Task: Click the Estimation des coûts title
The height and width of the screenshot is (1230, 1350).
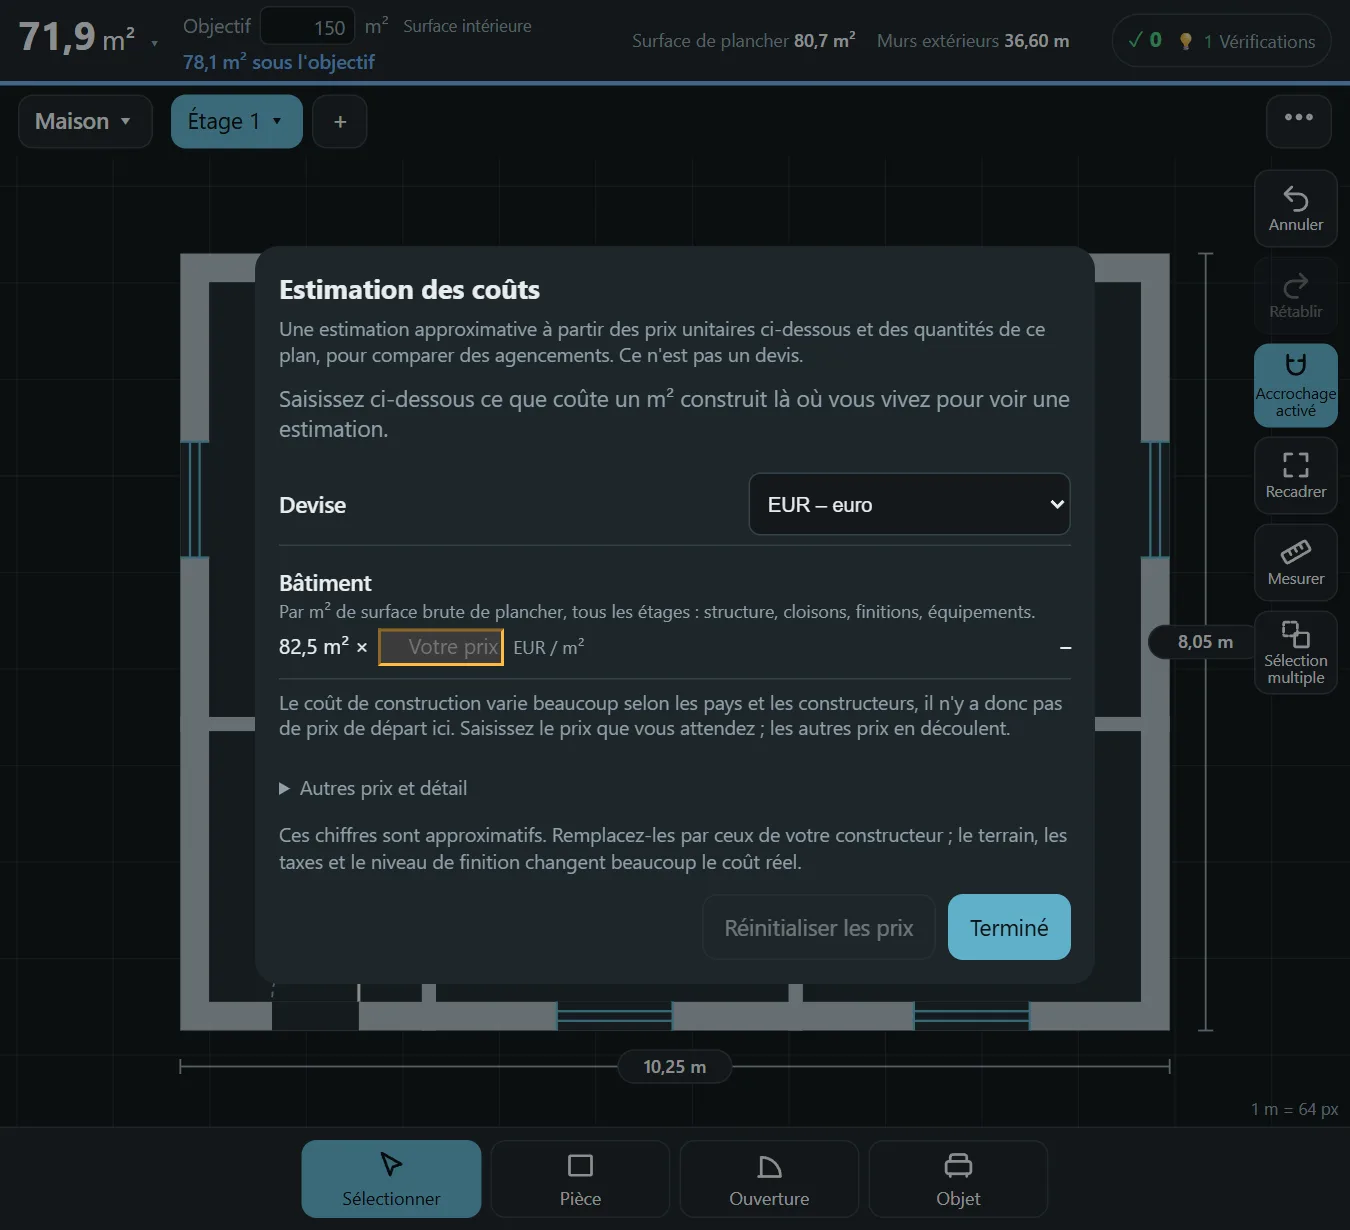Action: click(x=409, y=290)
